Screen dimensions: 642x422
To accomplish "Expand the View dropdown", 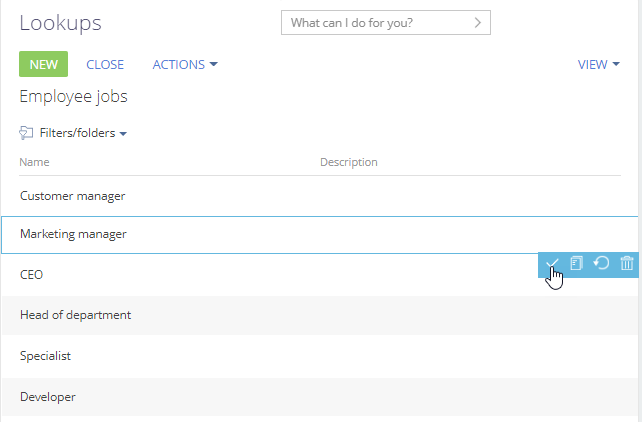I will click(599, 64).
